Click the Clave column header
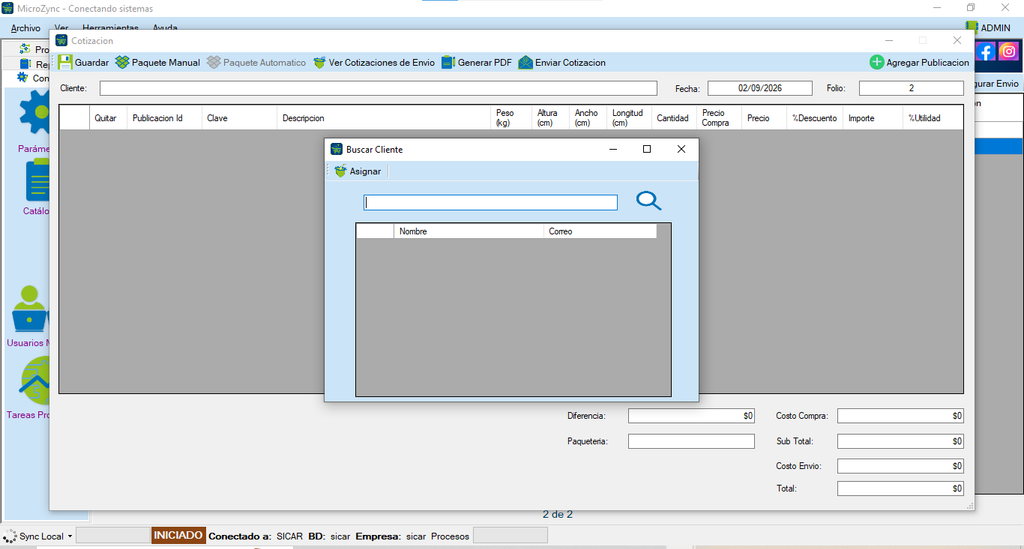Screen dimensions: 1024x549 [x=239, y=118]
